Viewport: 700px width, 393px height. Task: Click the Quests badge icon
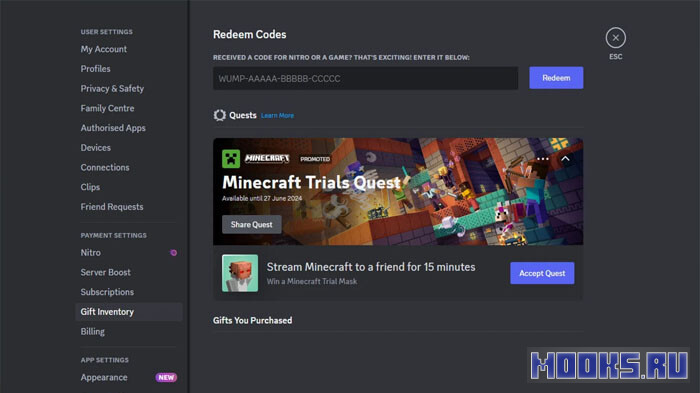tap(220, 115)
